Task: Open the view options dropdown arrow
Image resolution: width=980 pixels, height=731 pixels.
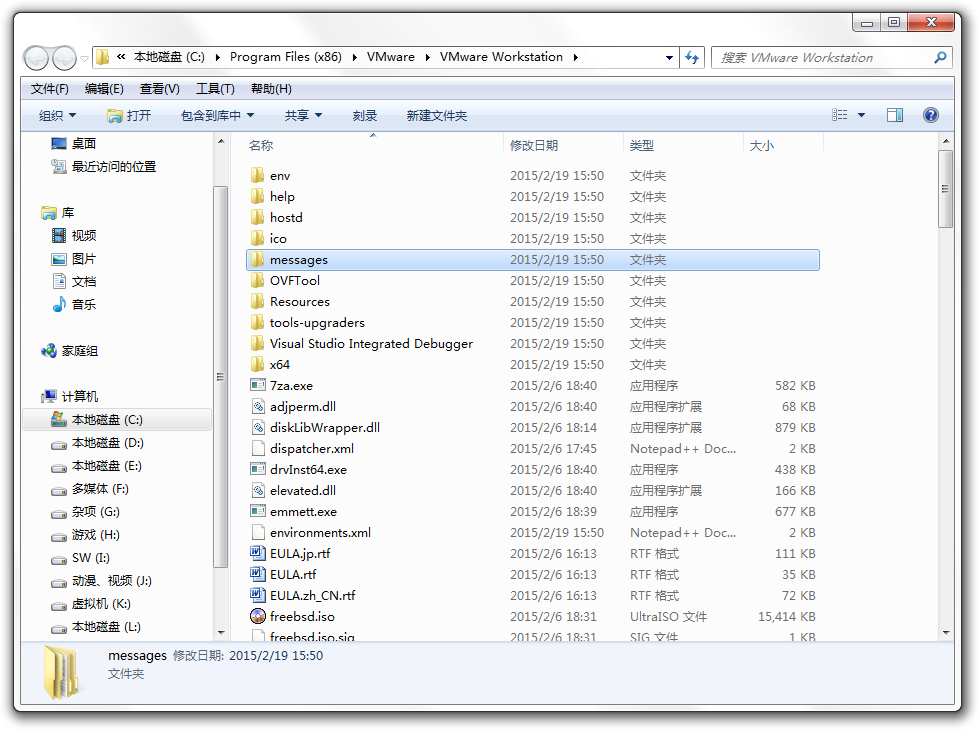Action: pyautogui.click(x=862, y=115)
